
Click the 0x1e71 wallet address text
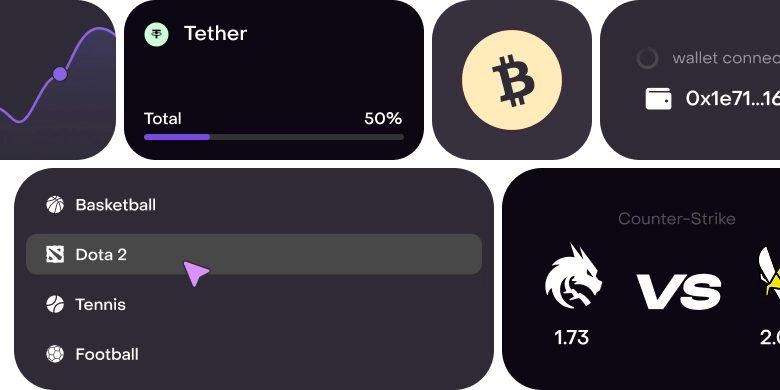(733, 99)
